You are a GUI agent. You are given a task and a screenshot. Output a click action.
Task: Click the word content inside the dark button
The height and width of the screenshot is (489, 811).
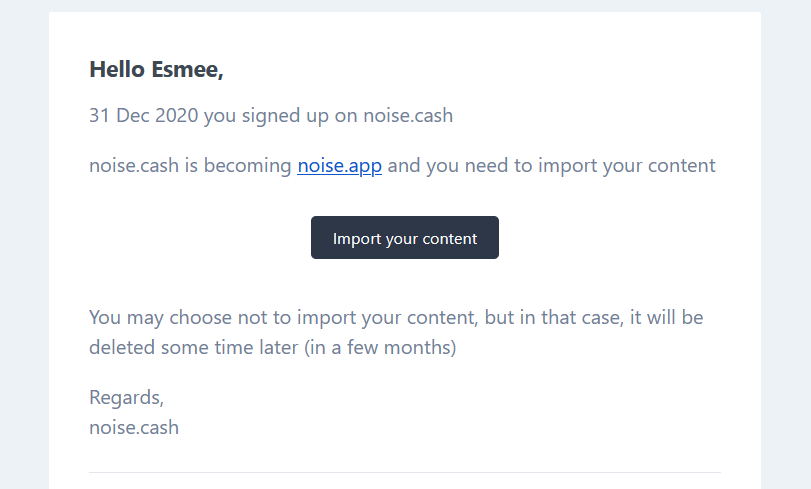point(449,239)
